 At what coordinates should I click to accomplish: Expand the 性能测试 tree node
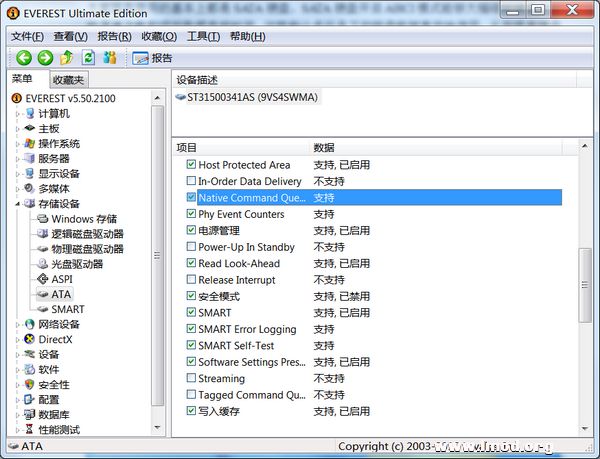17,430
